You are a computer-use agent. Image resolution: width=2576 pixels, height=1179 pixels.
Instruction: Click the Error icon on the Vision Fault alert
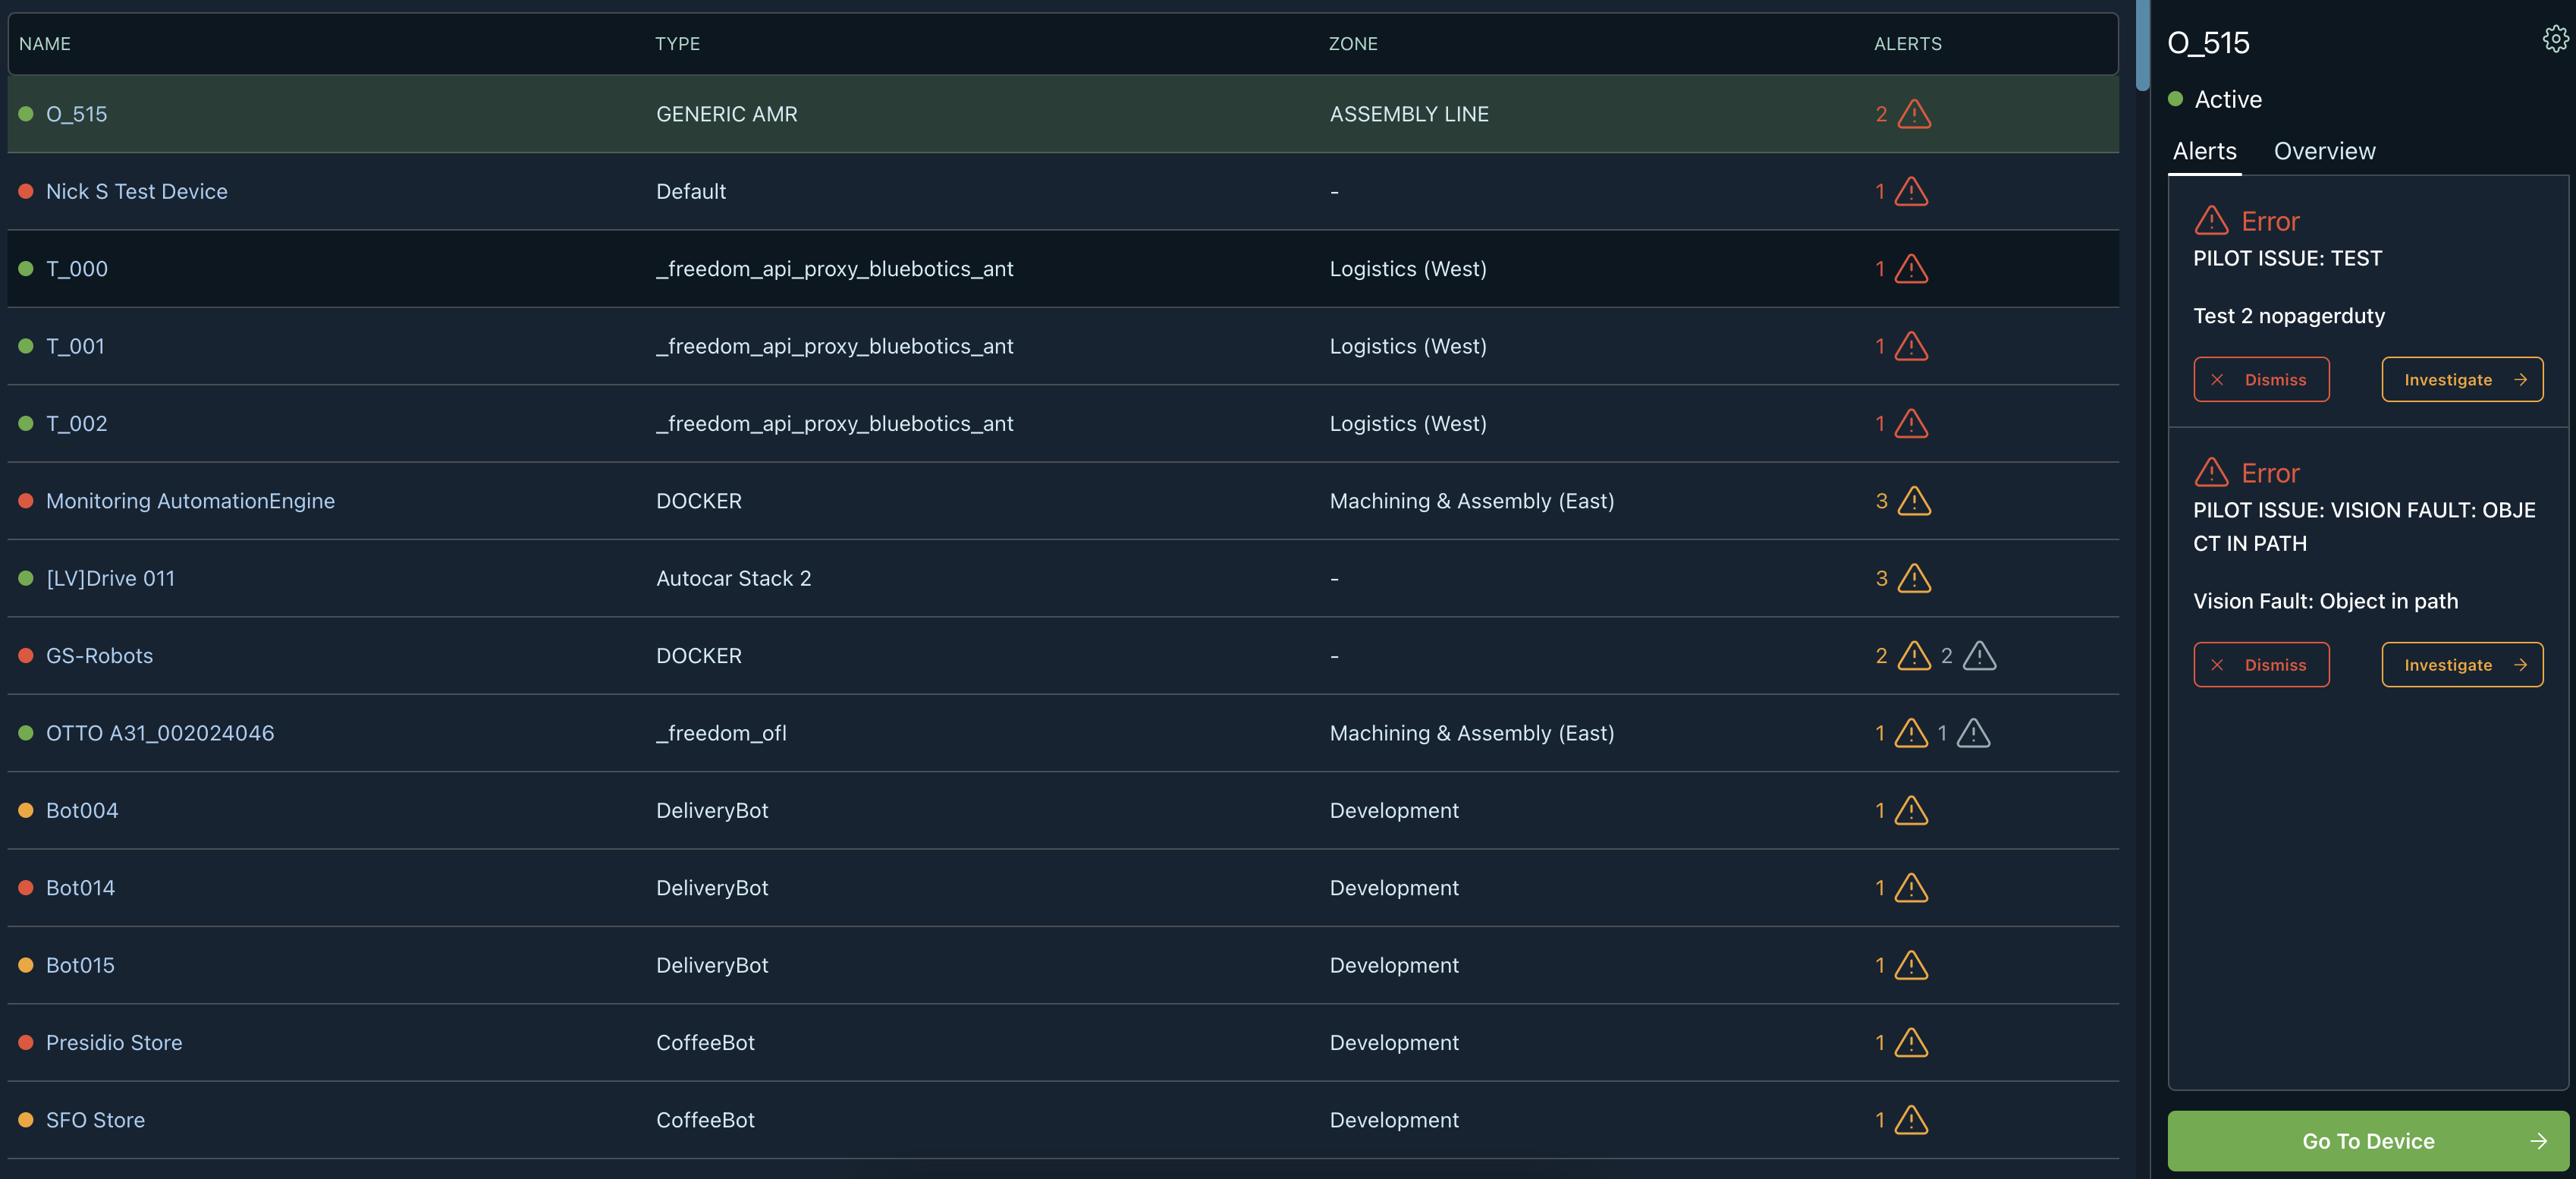tap(2211, 472)
